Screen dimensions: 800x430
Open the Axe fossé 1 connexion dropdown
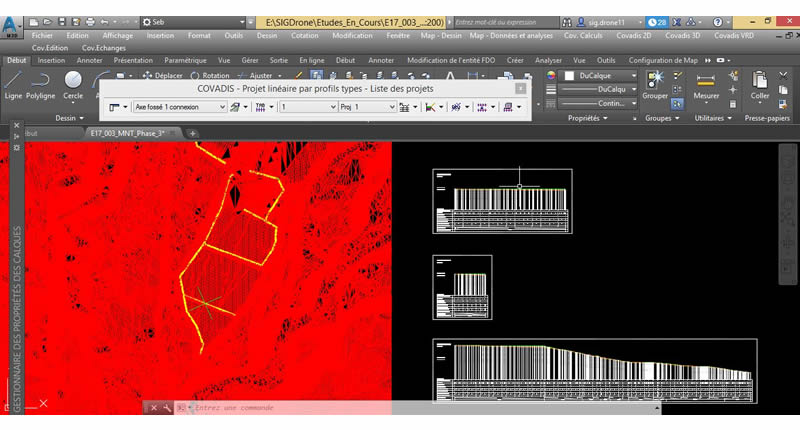coord(180,107)
